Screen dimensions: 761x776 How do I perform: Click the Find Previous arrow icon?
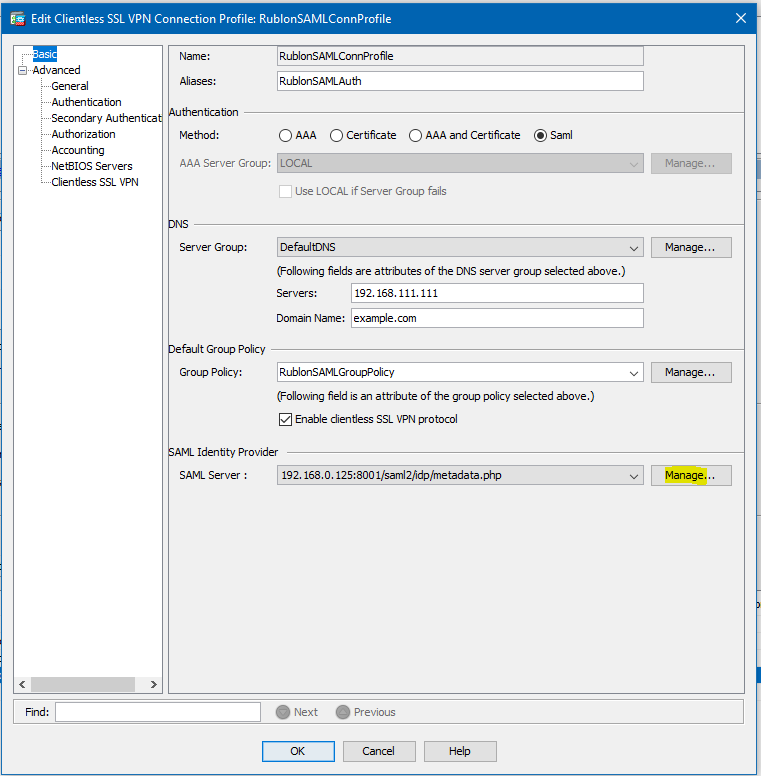click(x=343, y=712)
